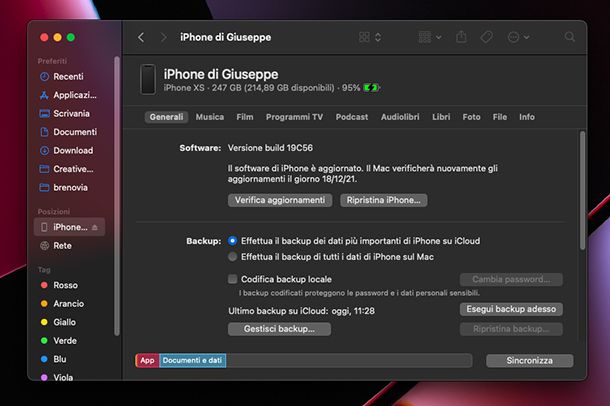Select backup to iCloud radio option
This screenshot has height=406, width=610.
[x=233, y=241]
